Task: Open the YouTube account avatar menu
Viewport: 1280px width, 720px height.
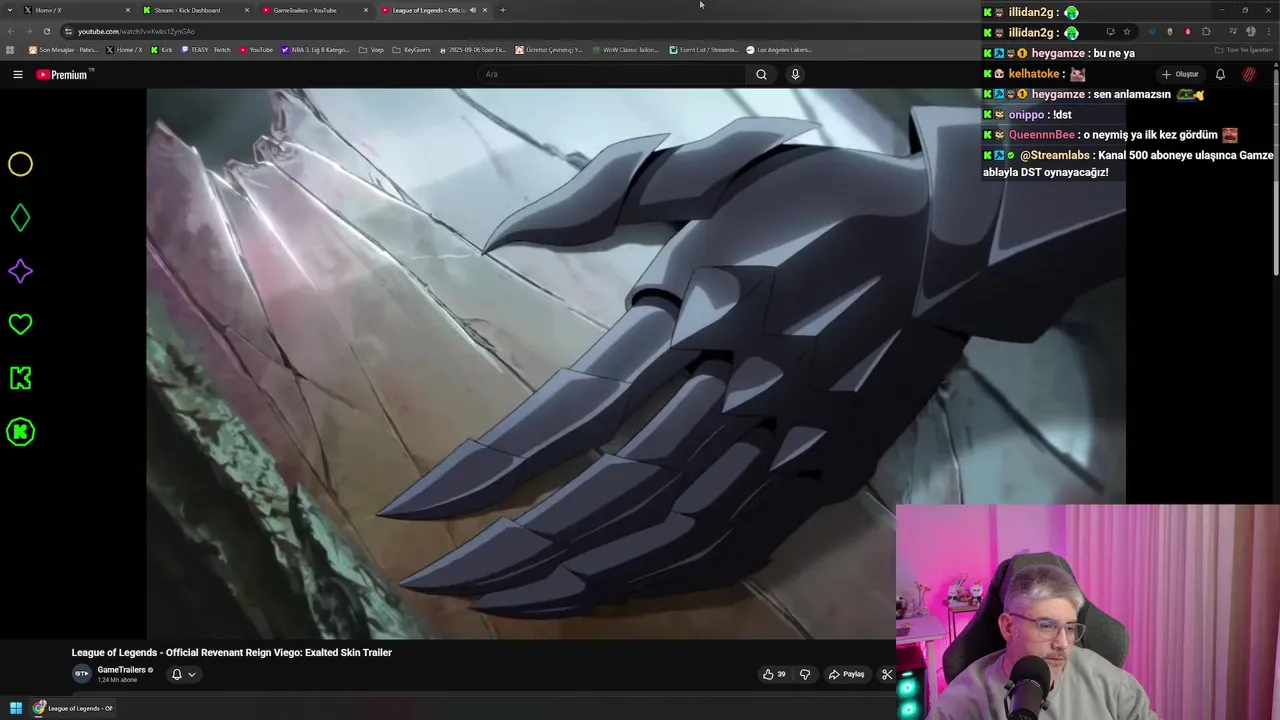Action: [1249, 74]
